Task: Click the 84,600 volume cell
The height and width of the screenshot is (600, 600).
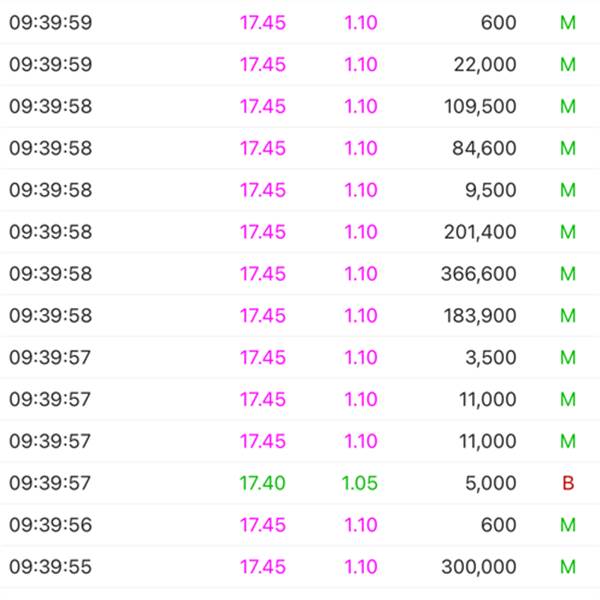Action: pos(481,149)
